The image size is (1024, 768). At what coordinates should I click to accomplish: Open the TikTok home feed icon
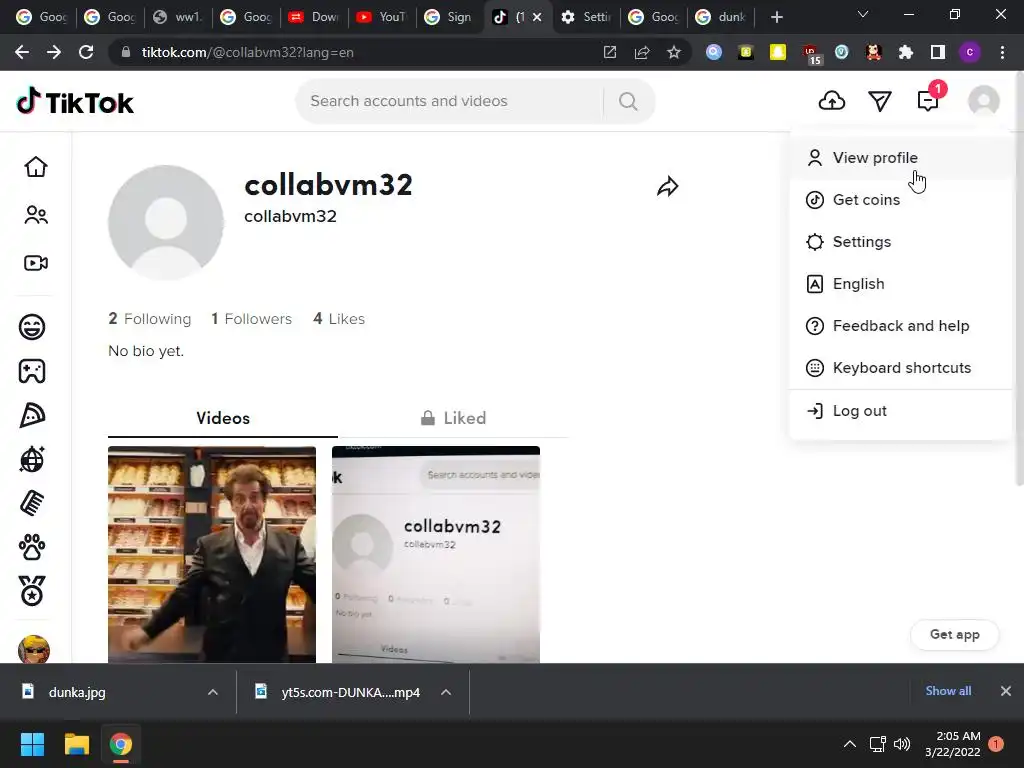tap(36, 167)
